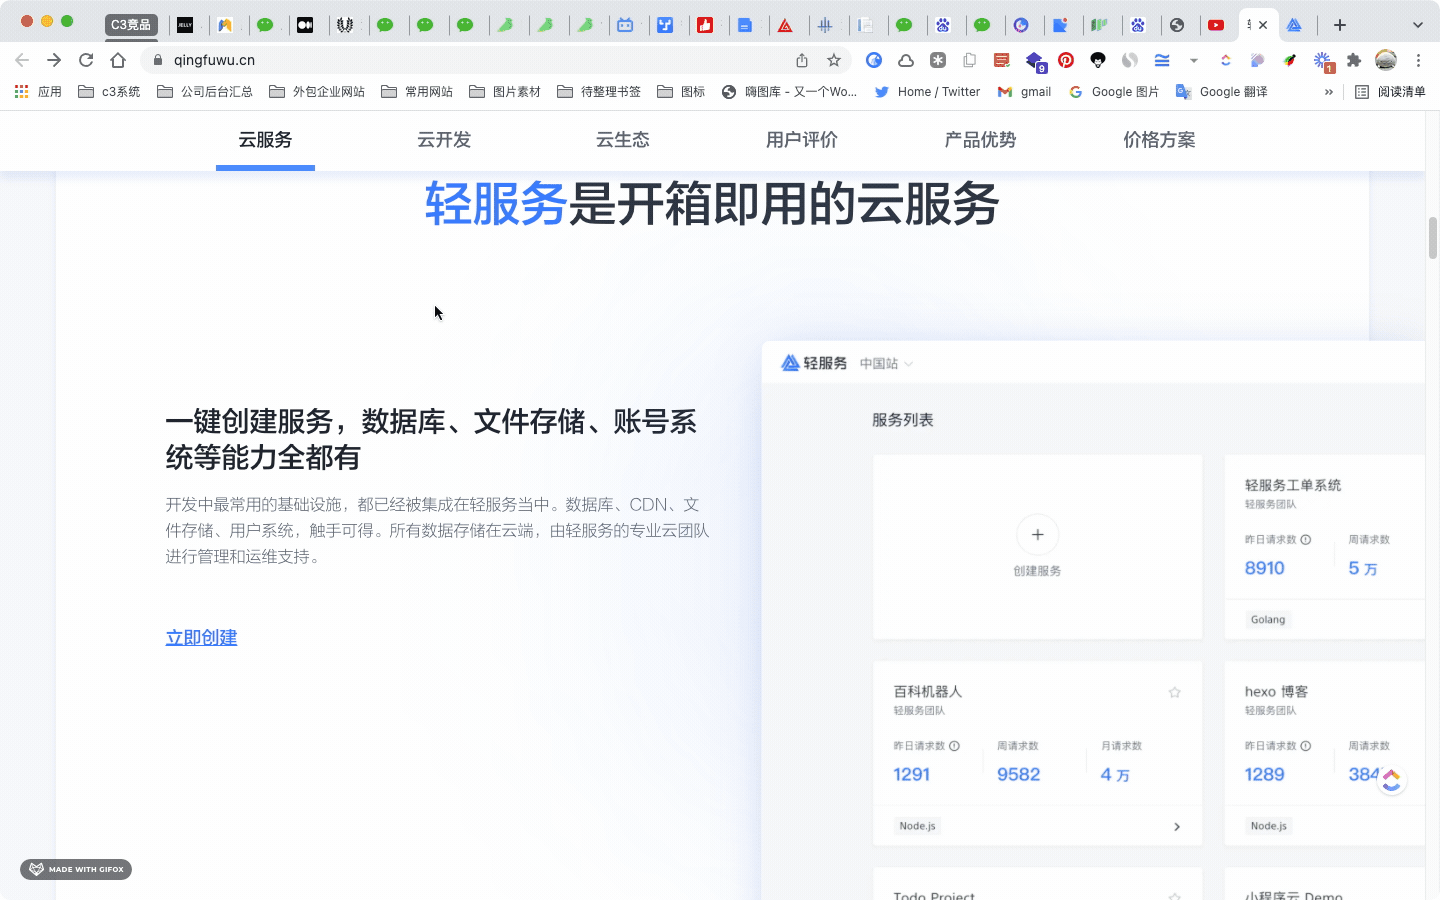
Task: Open the Google 翻译 bookmark
Action: coord(1221,91)
